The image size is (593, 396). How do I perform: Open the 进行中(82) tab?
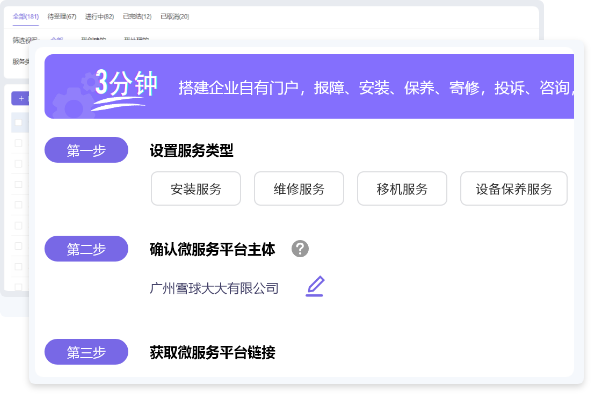click(99, 16)
